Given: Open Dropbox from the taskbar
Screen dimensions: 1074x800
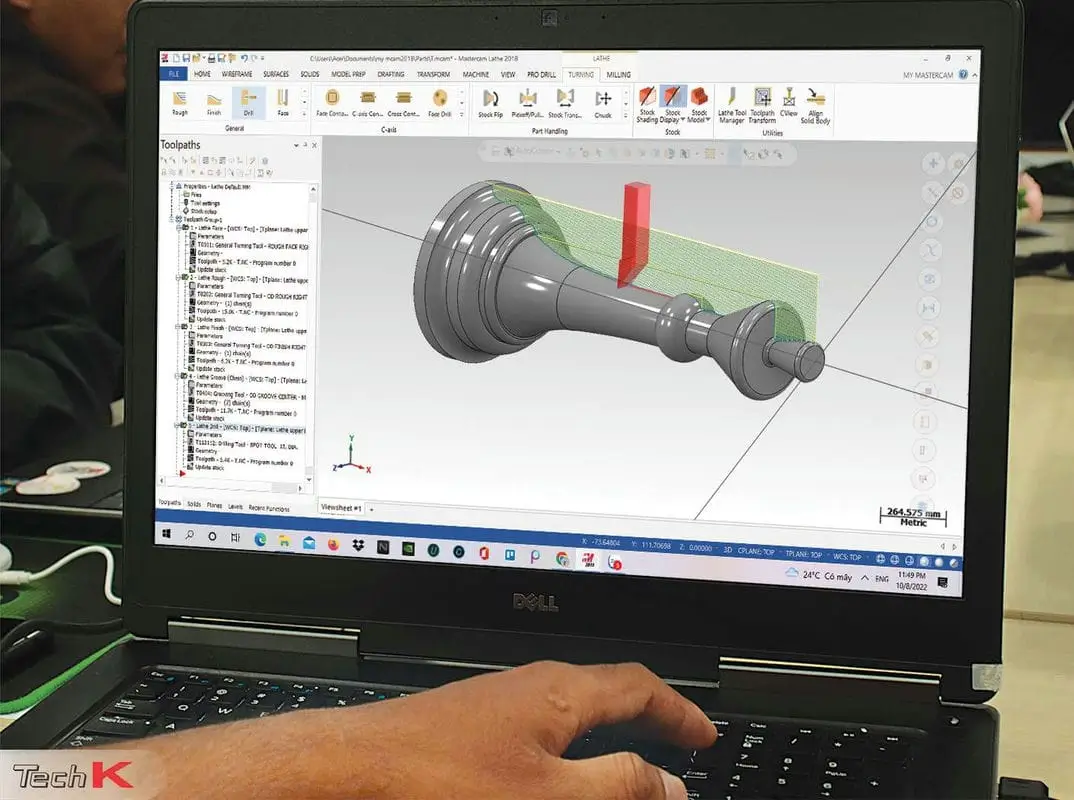Looking at the screenshot, I should [x=358, y=546].
